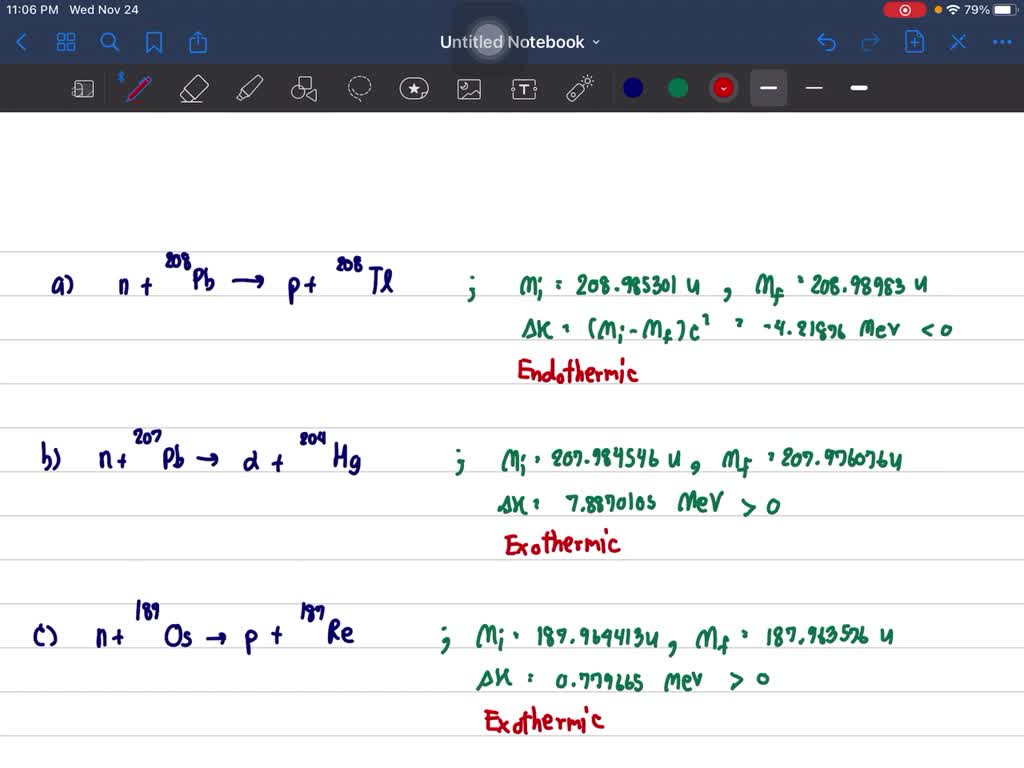Open the Share menu
The image size is (1024, 768).
[197, 42]
